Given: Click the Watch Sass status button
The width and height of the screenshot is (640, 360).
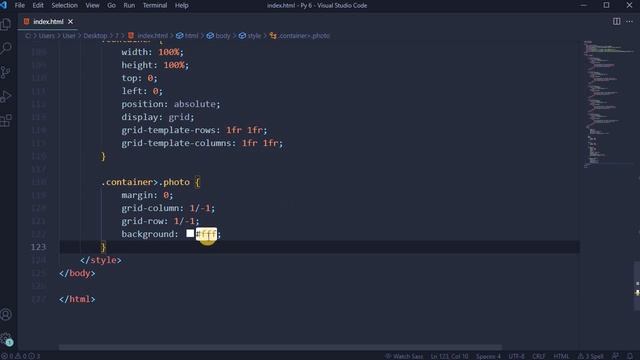Looking at the screenshot, I should pos(404,356).
